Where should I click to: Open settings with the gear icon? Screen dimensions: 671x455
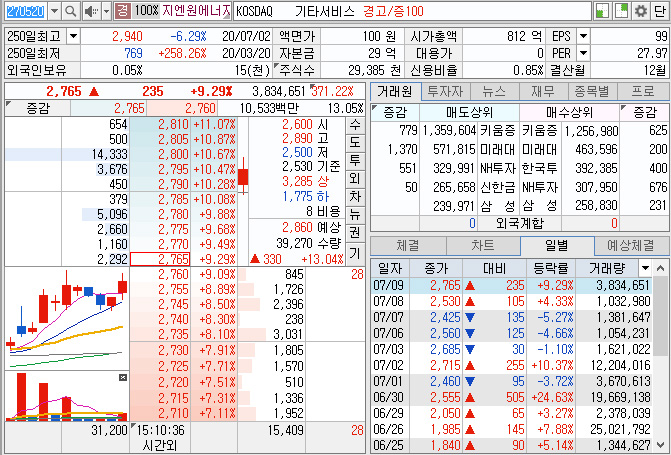click(x=641, y=11)
